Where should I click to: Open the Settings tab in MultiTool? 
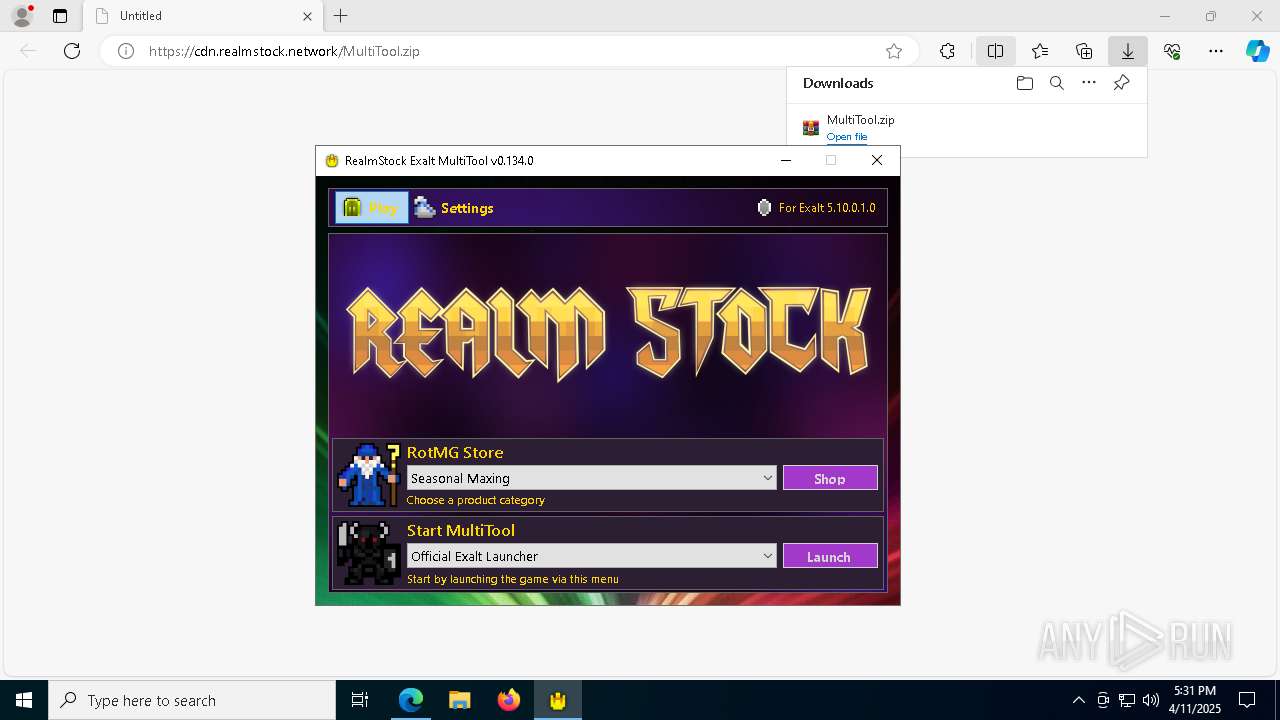454,208
